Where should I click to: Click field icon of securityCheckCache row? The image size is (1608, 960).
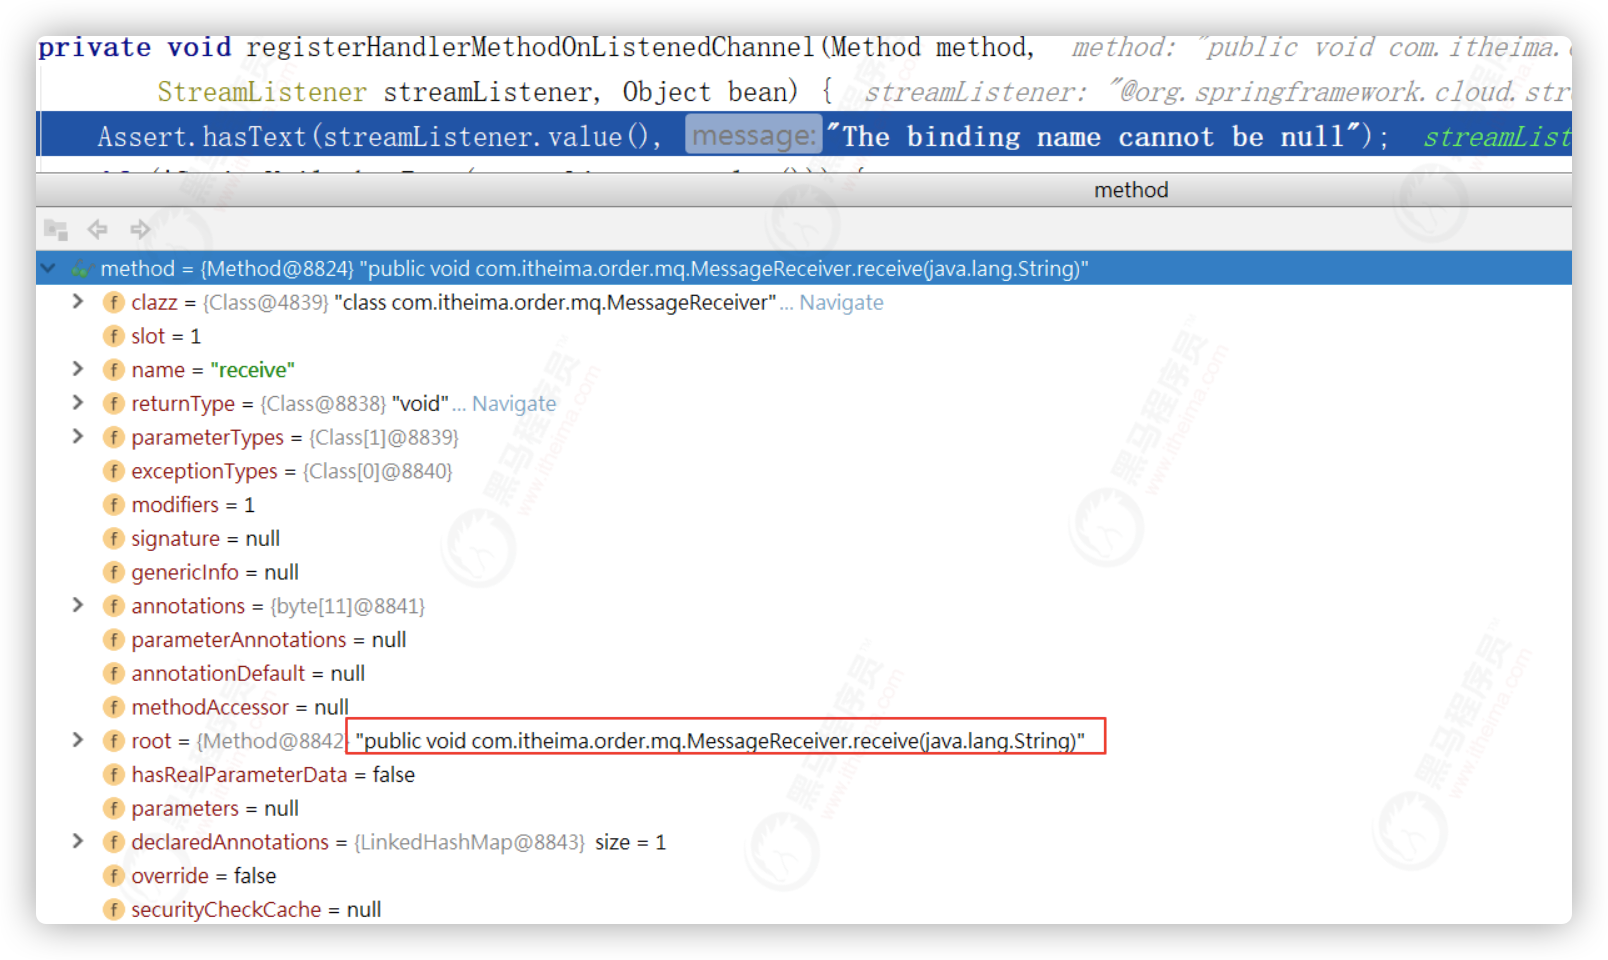[x=114, y=910]
